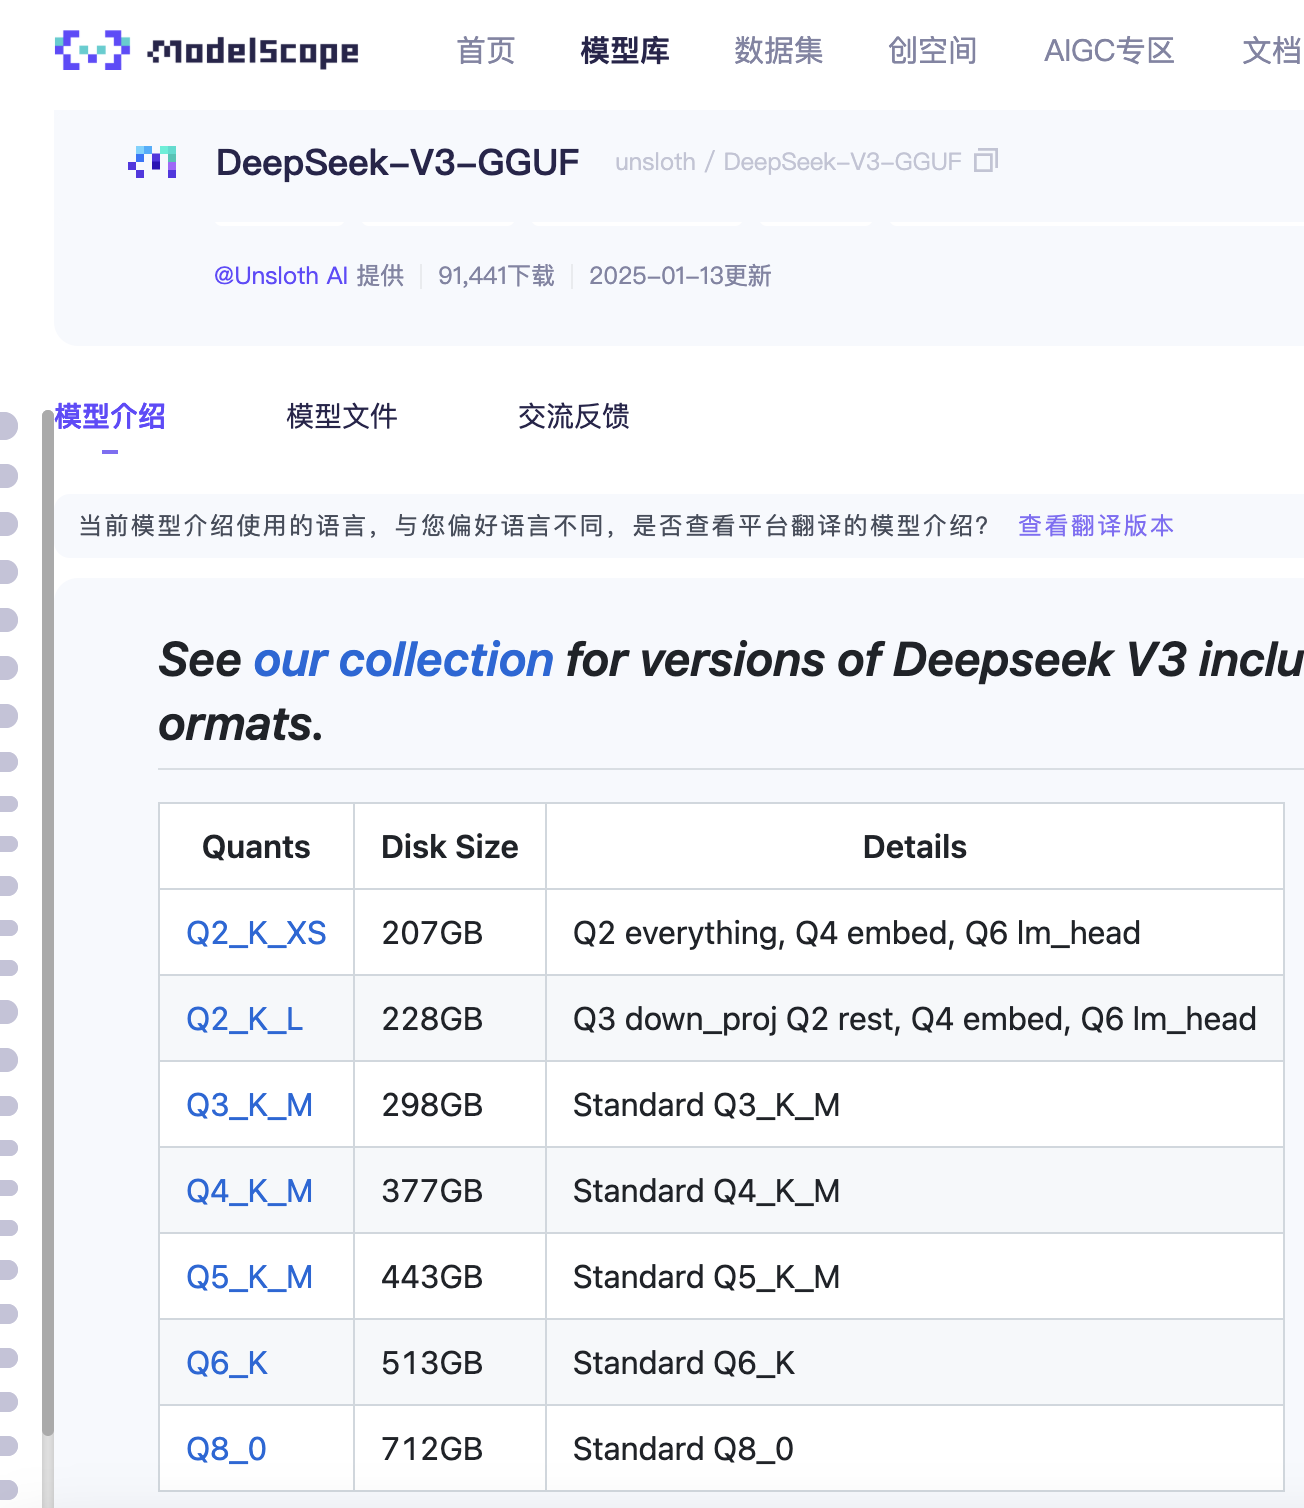Open the 创空间 navigation item
This screenshot has width=1304, height=1508.
(x=931, y=51)
